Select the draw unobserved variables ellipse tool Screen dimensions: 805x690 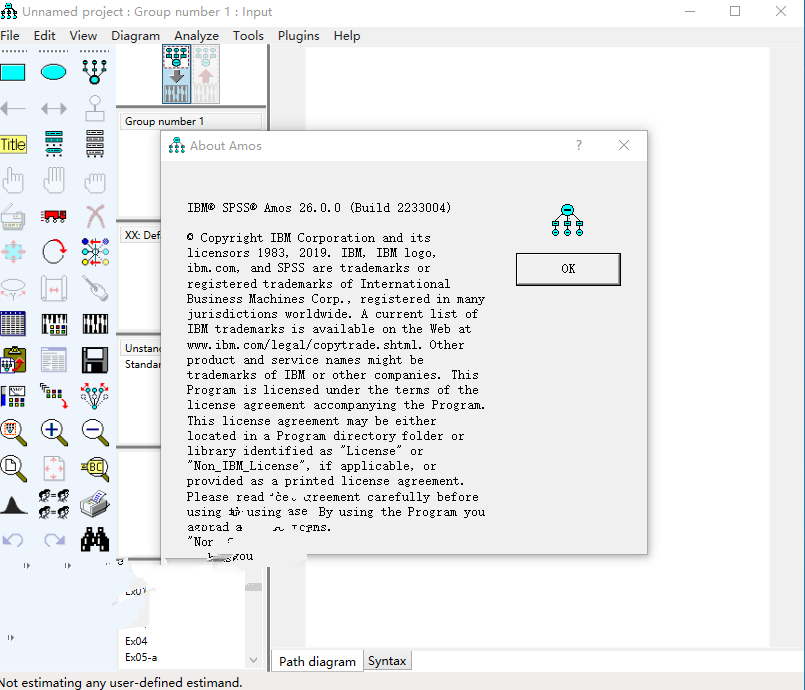[x=53, y=72]
